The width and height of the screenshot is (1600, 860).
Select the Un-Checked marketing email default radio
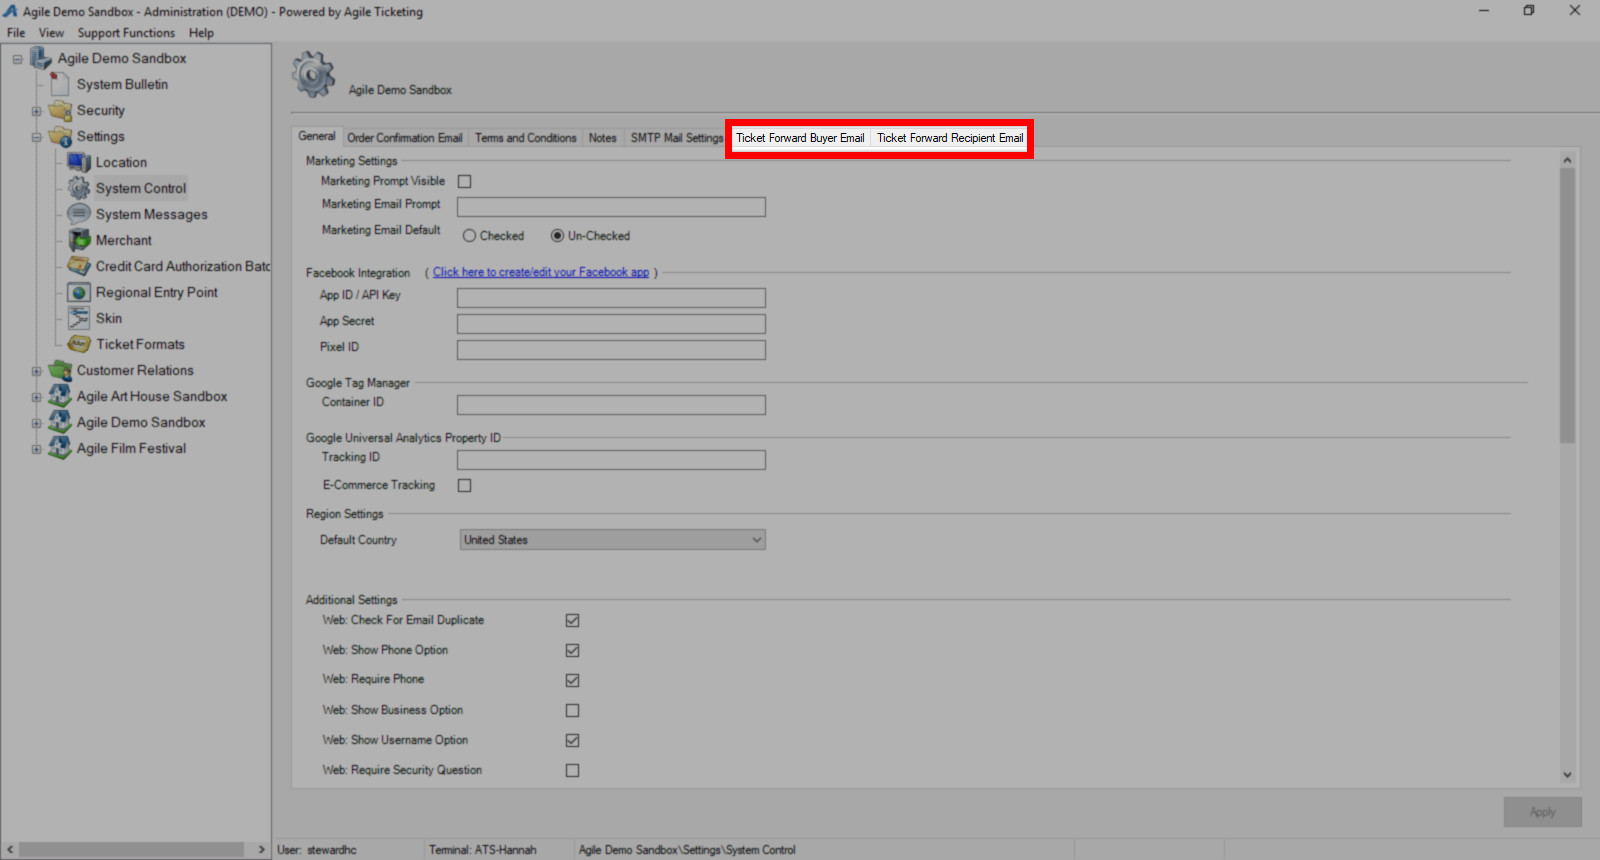click(x=557, y=236)
